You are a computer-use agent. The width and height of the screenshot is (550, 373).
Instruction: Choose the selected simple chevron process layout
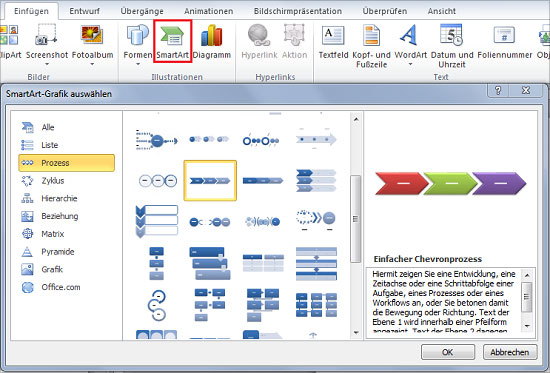[x=210, y=181]
